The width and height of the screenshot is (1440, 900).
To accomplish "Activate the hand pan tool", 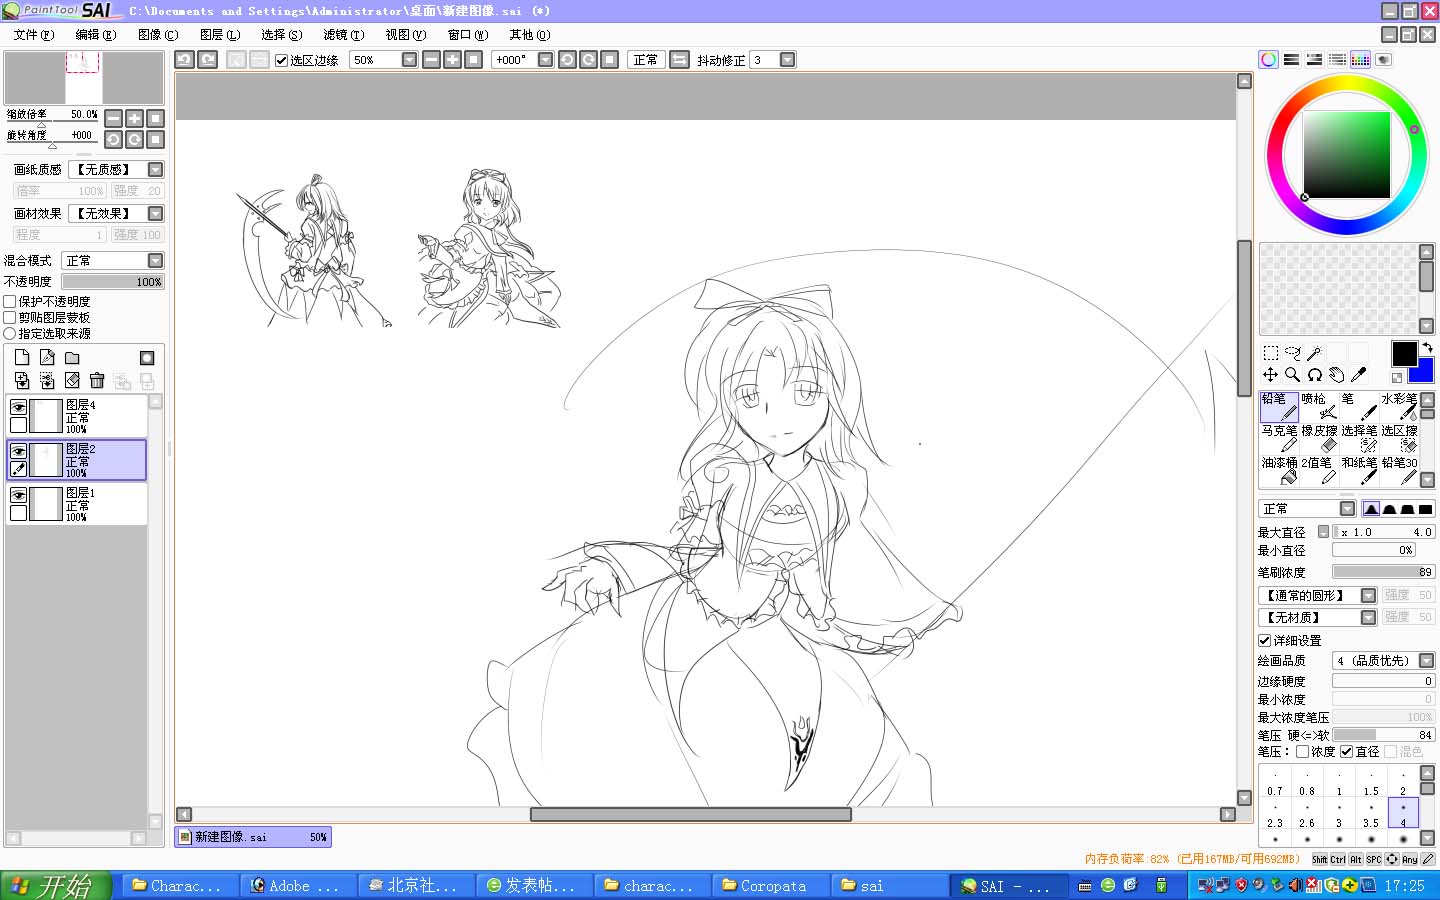I will tap(1336, 375).
